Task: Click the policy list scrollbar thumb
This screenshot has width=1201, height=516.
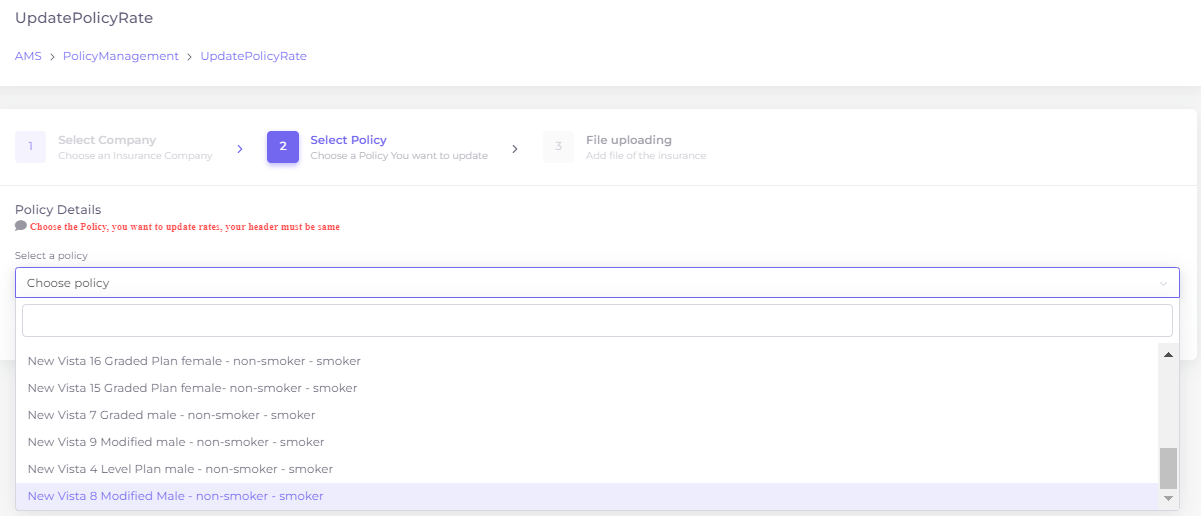Action: point(1168,467)
